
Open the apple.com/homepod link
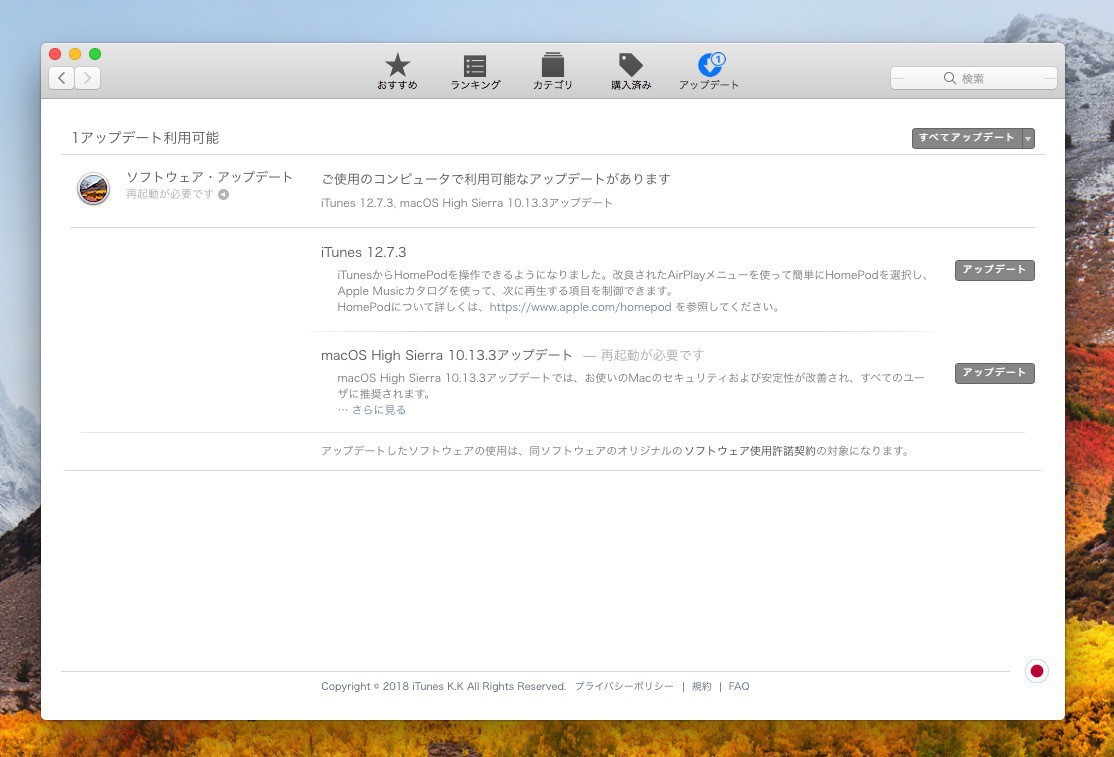coord(580,308)
